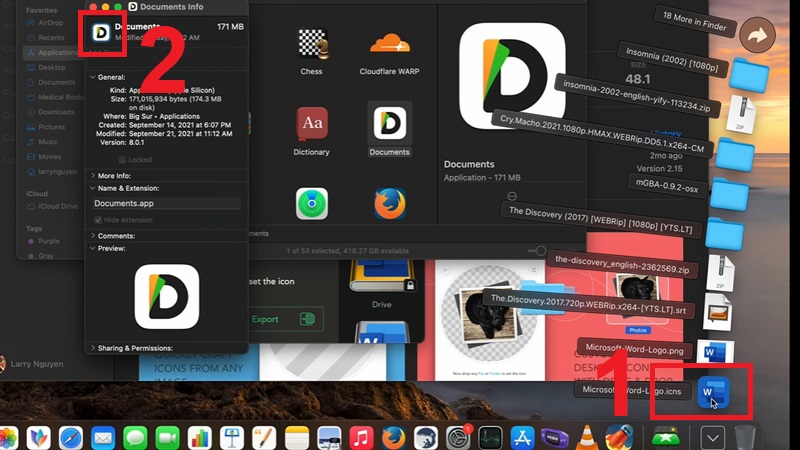Click the Documents.app name field
Viewport: 800px width, 450px height.
pyautogui.click(x=166, y=203)
